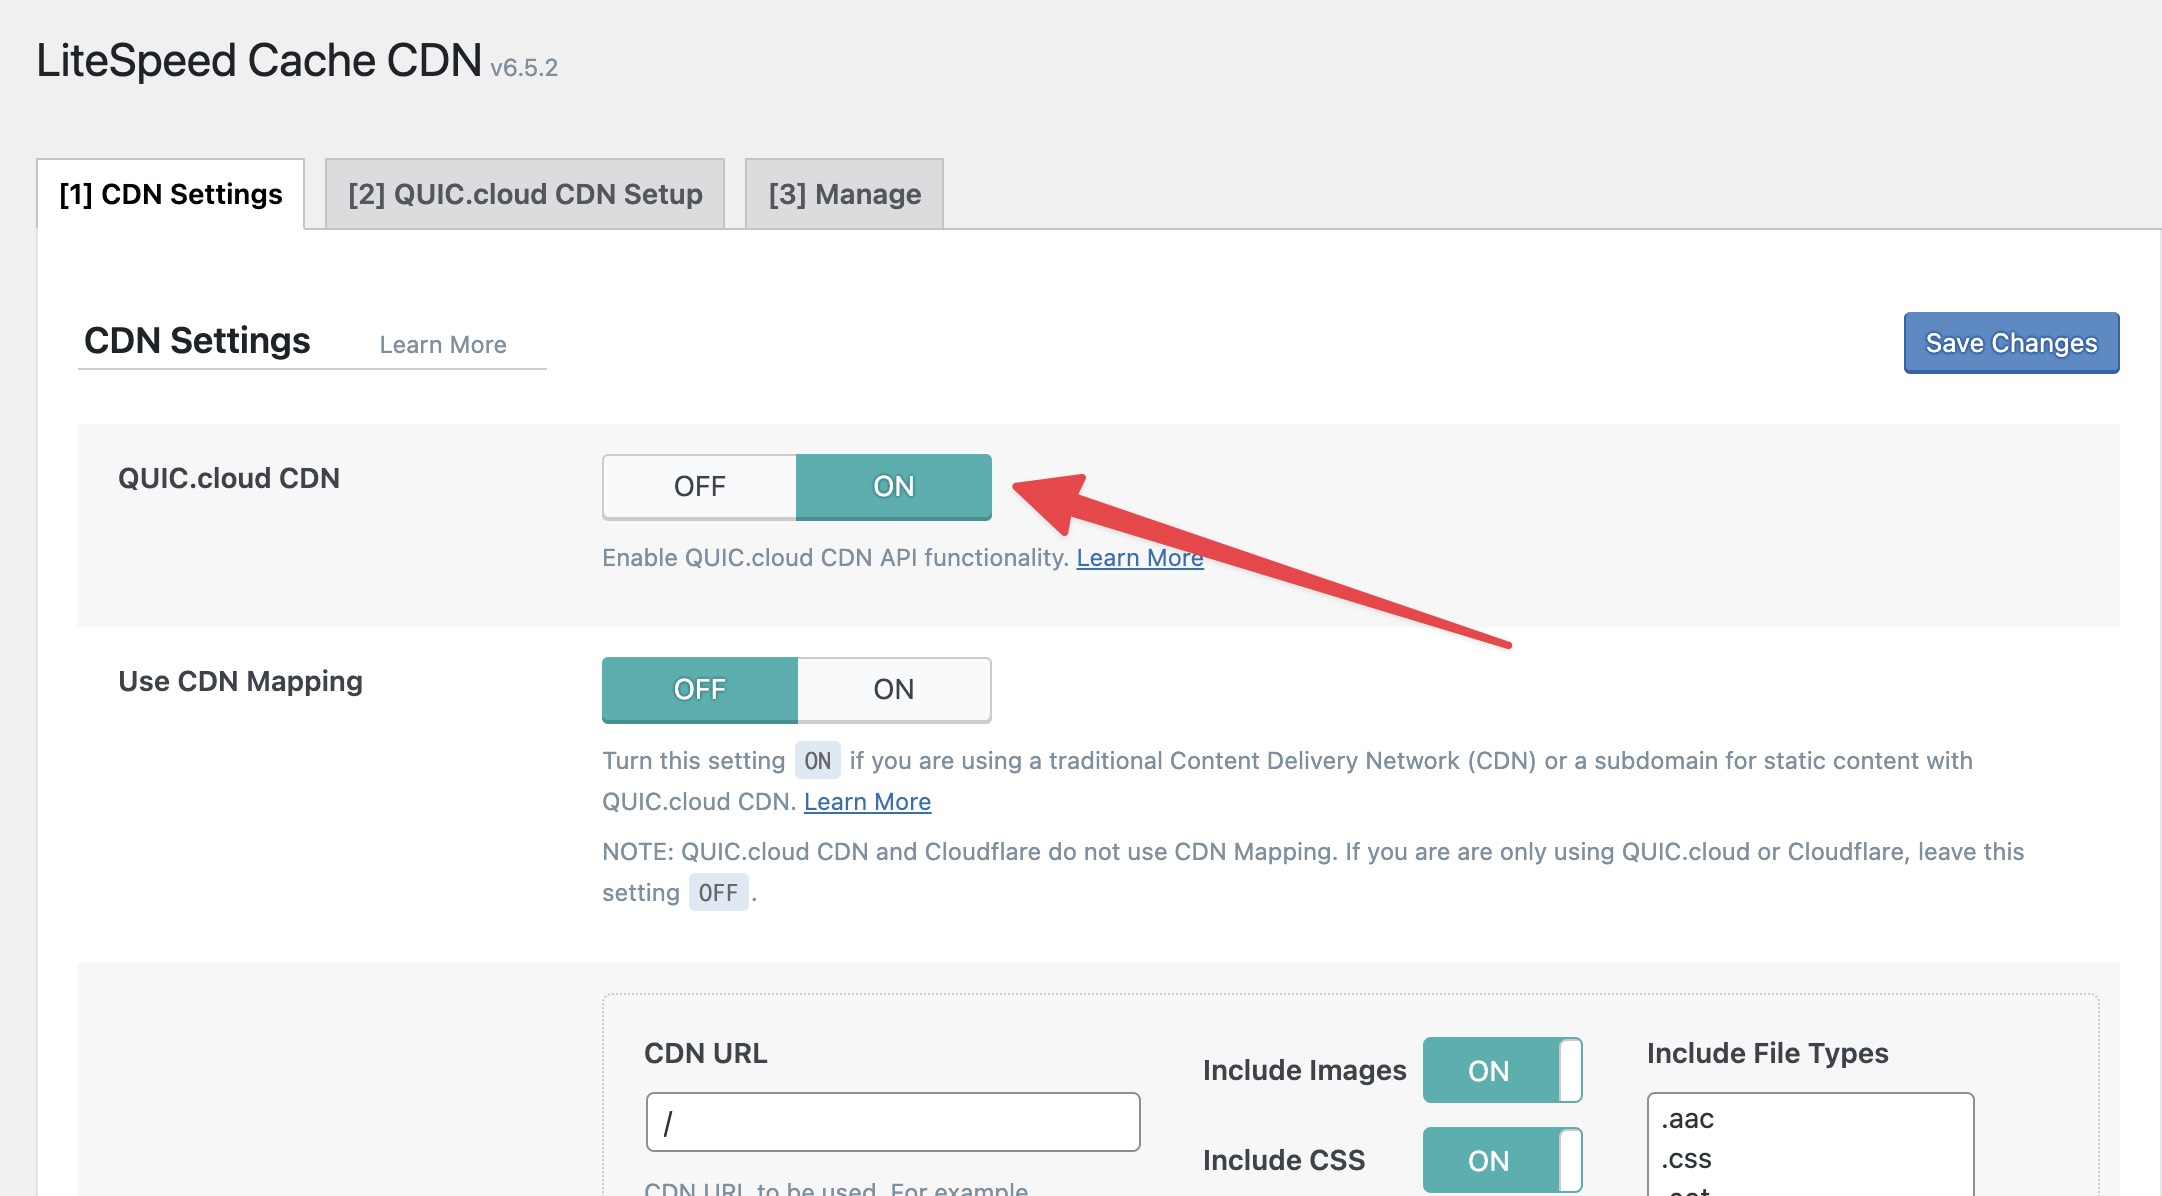Click the Save Changes button

click(2010, 343)
